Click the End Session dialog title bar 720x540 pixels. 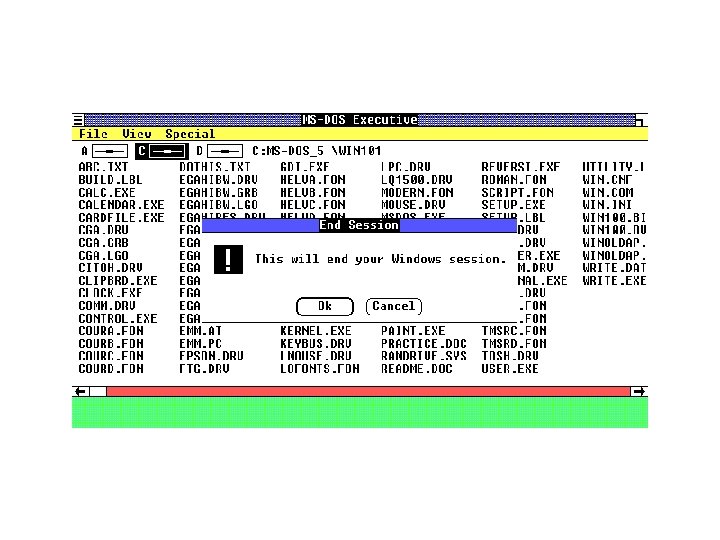[360, 225]
